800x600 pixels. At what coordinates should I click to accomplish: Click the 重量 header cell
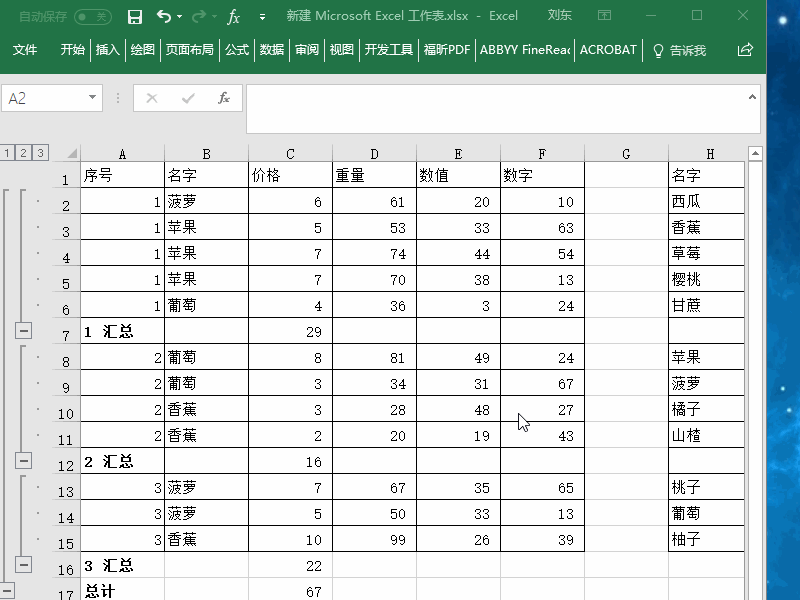374,175
